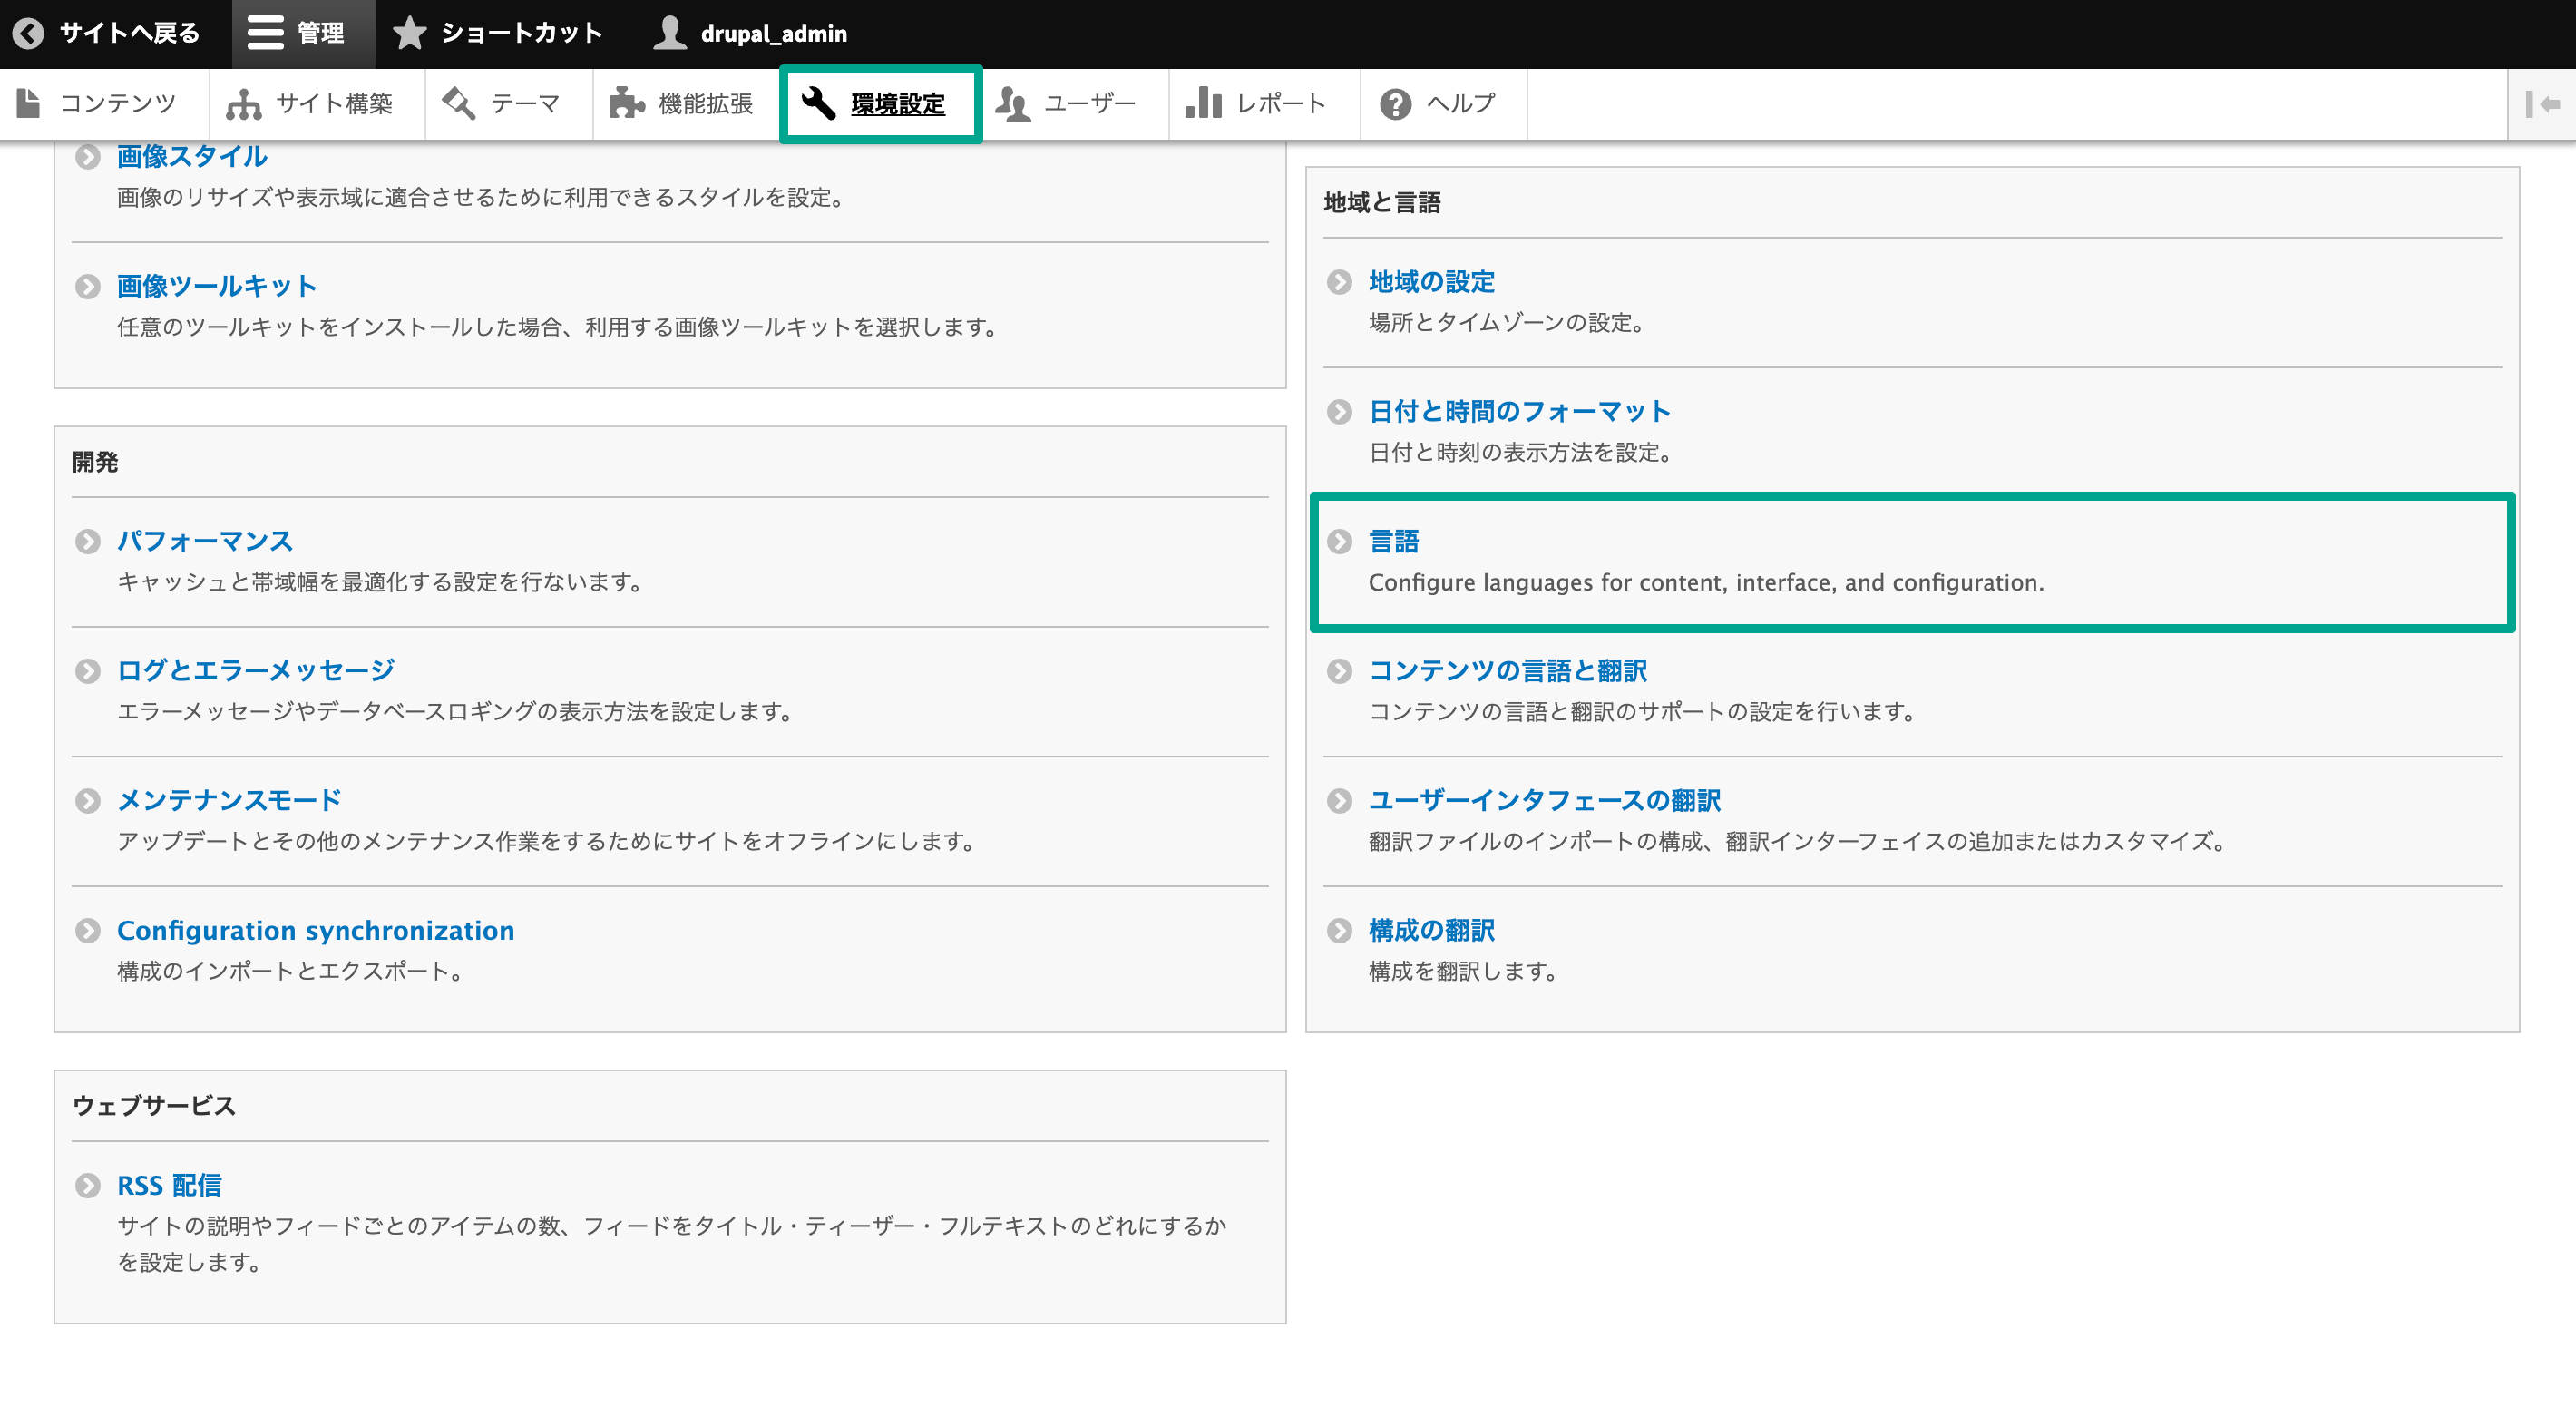
Task: Click the arrow bullet beside Configuration synchronization
Action: (x=88, y=931)
